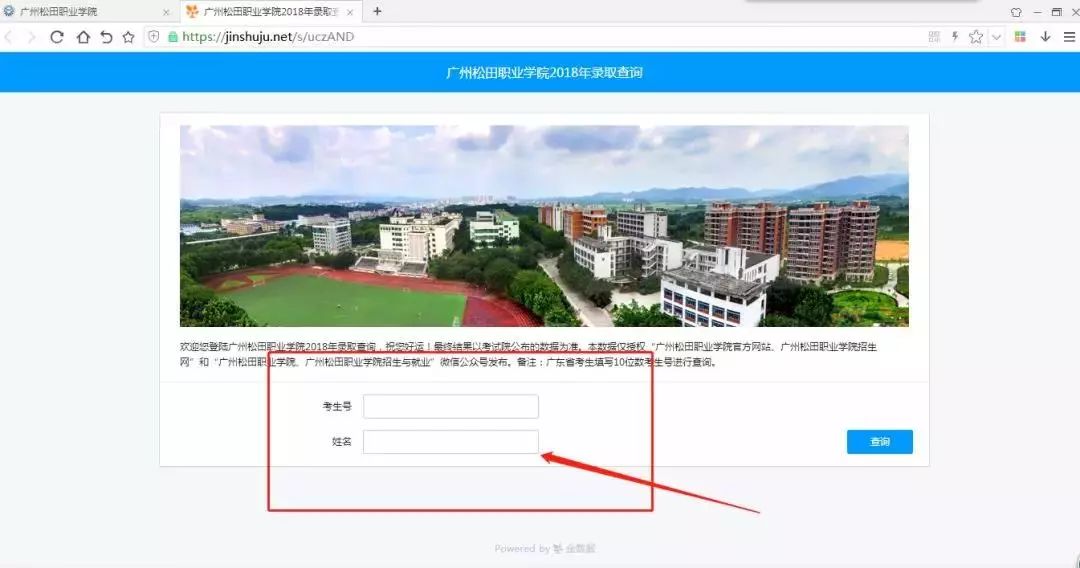The height and width of the screenshot is (568, 1080).
Task: Click the bookmark star beside the home icon
Action: click(128, 37)
